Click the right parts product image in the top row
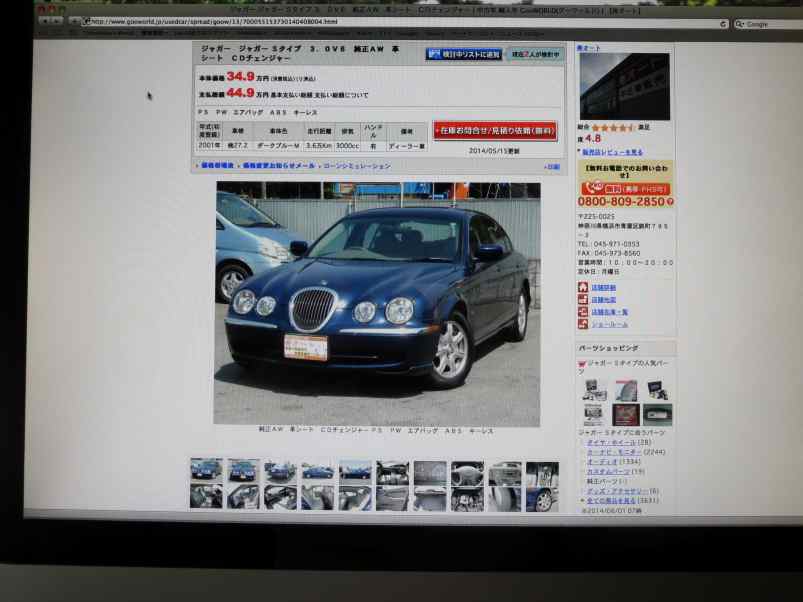Image resolution: width=803 pixels, height=602 pixels. pyautogui.click(x=658, y=390)
